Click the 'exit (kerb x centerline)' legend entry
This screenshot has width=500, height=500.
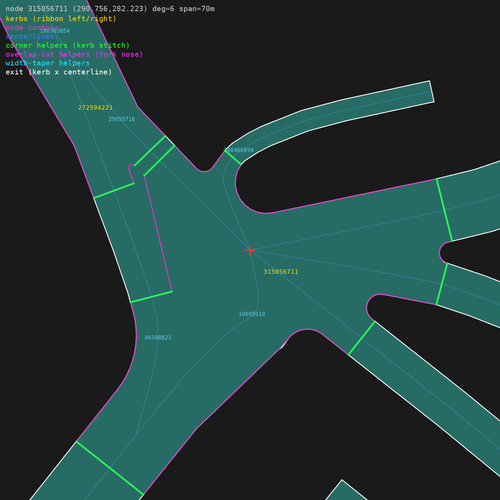(59, 72)
